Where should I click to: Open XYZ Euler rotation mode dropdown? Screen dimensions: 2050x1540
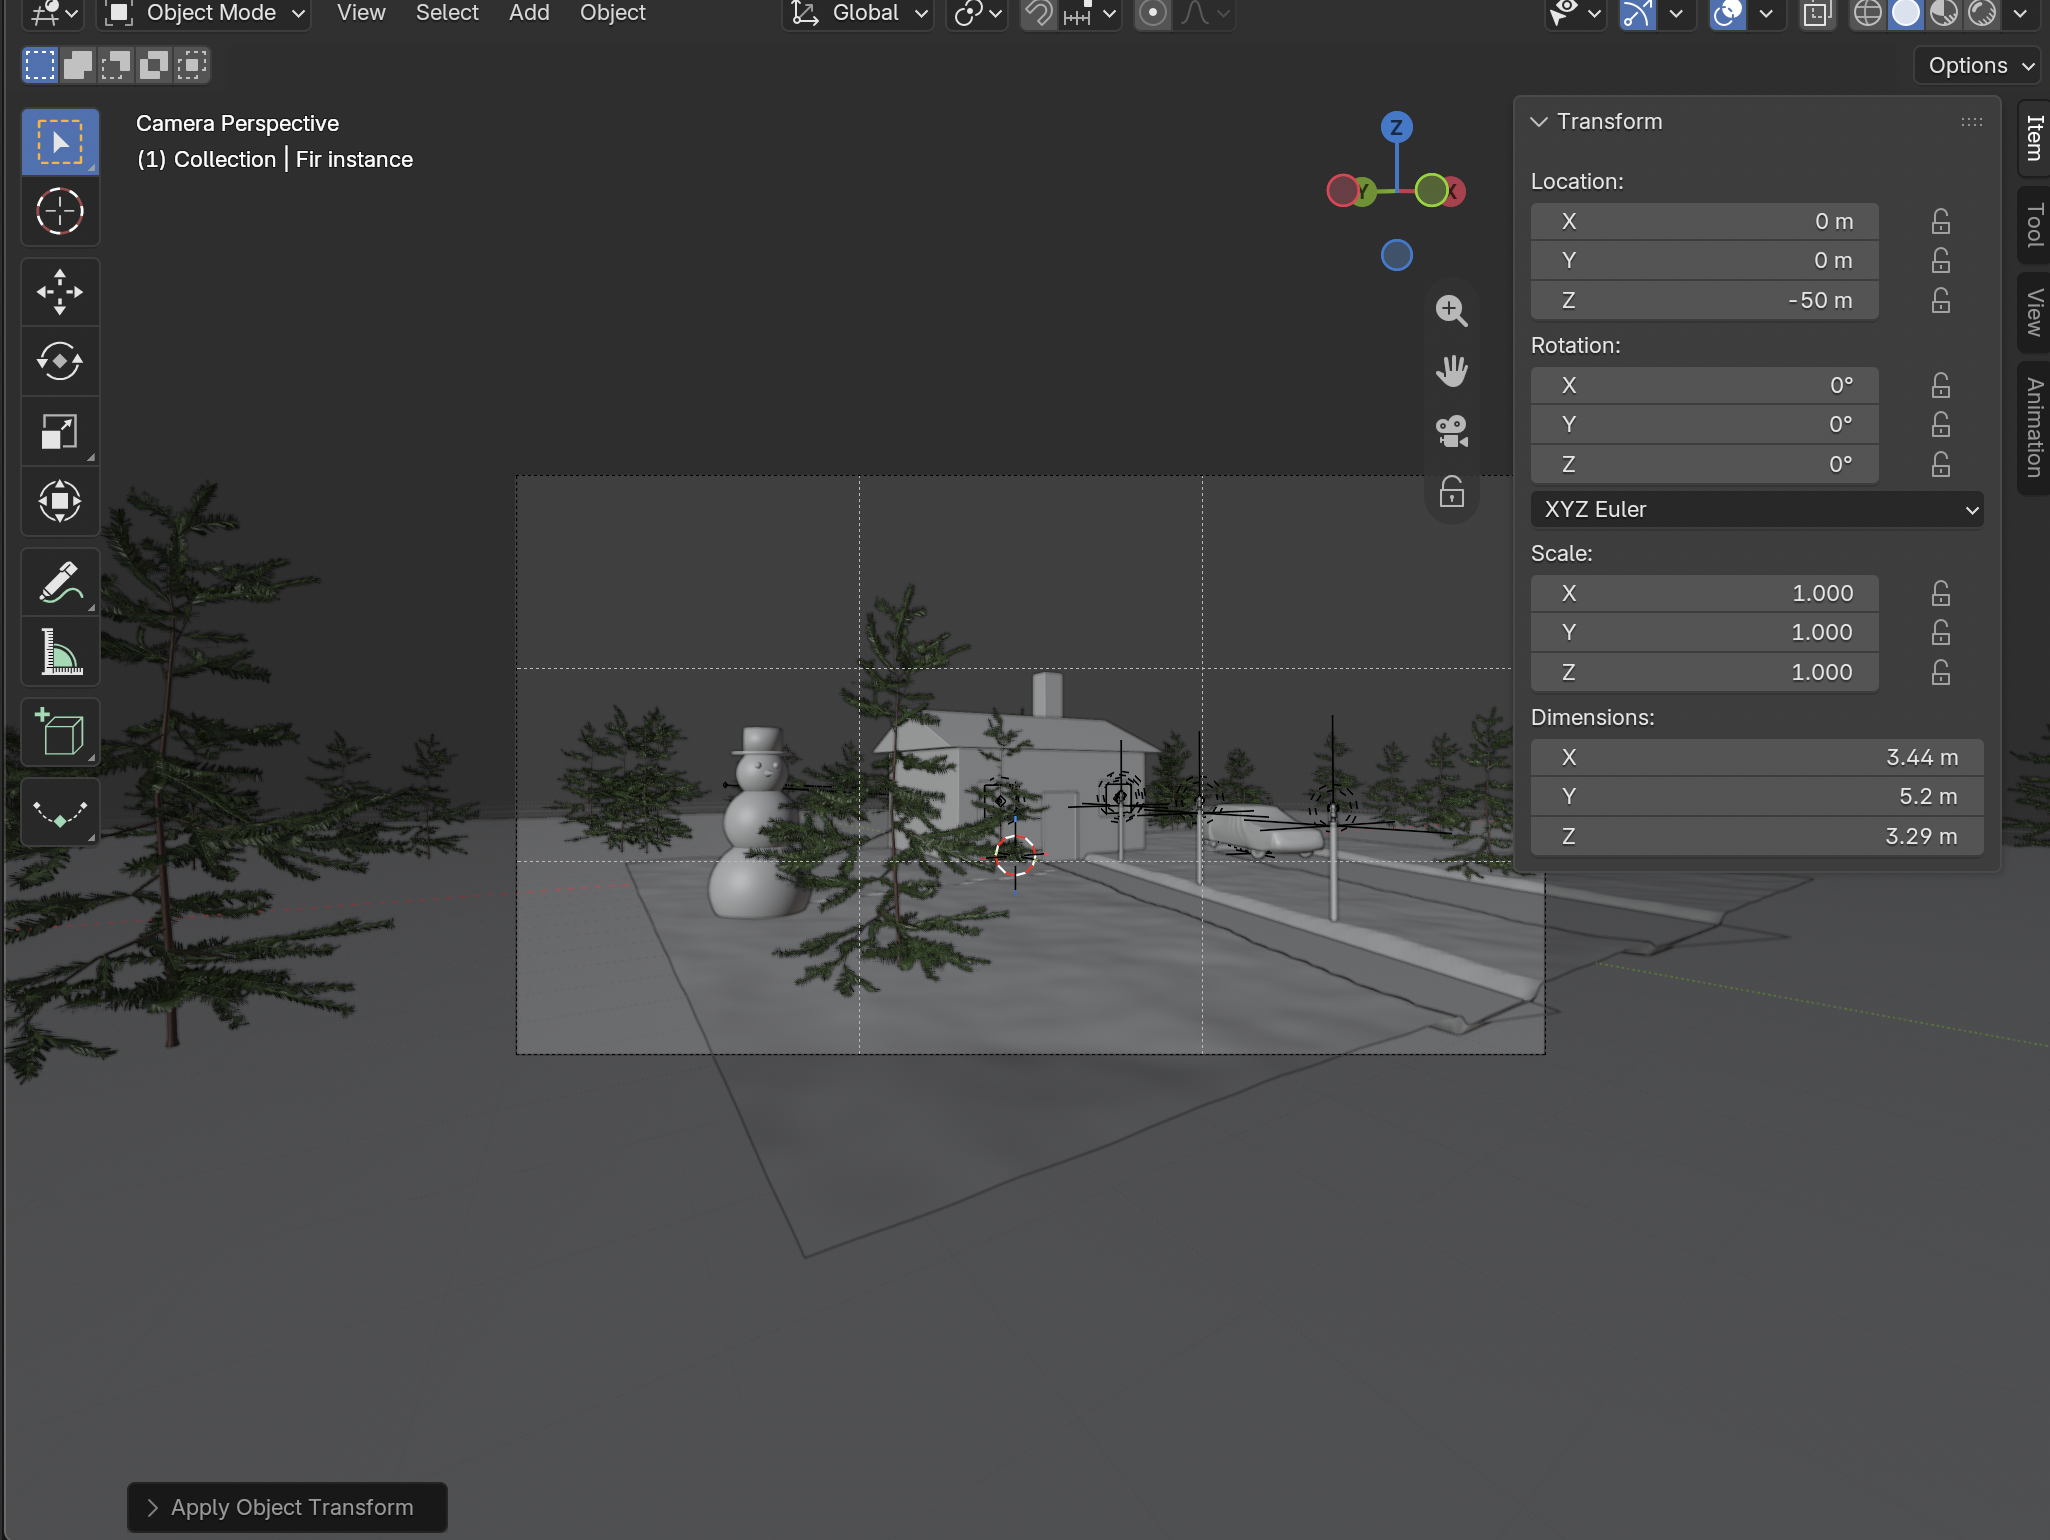[1757, 509]
